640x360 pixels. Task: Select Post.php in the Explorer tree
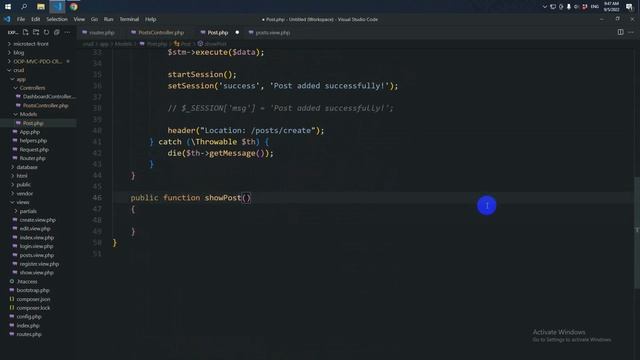[33, 123]
